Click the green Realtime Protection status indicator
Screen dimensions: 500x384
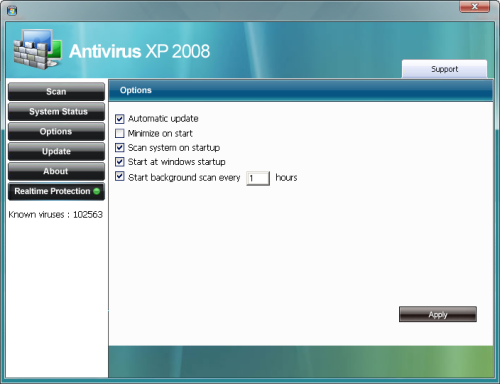click(x=97, y=191)
